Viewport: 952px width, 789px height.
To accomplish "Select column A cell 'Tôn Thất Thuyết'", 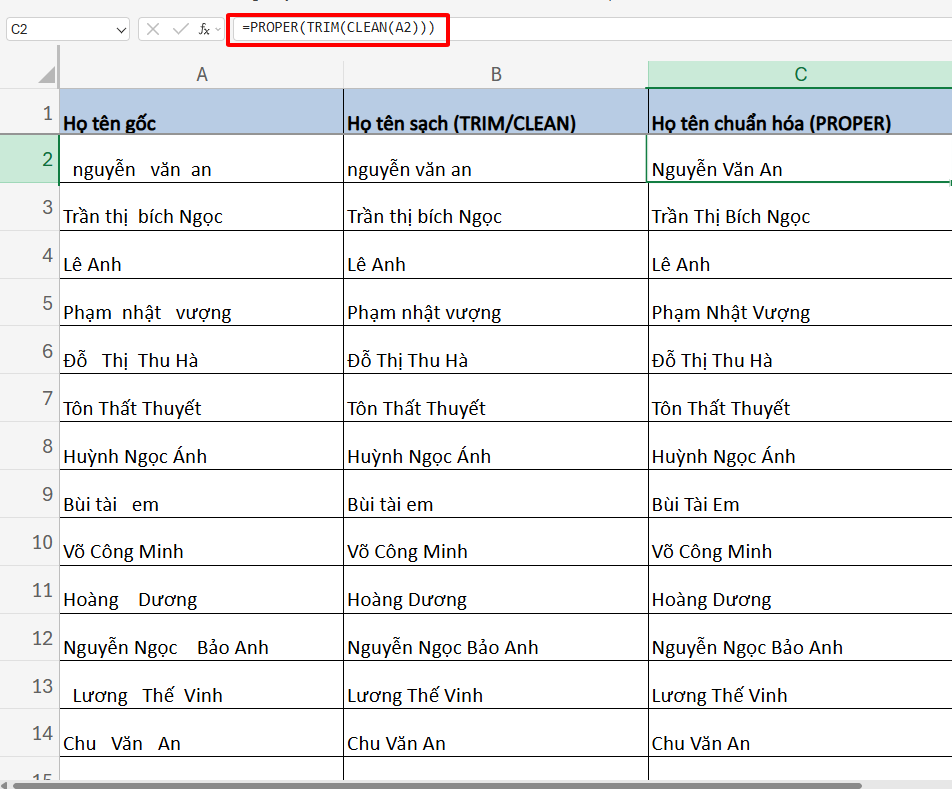I will tap(202, 398).
